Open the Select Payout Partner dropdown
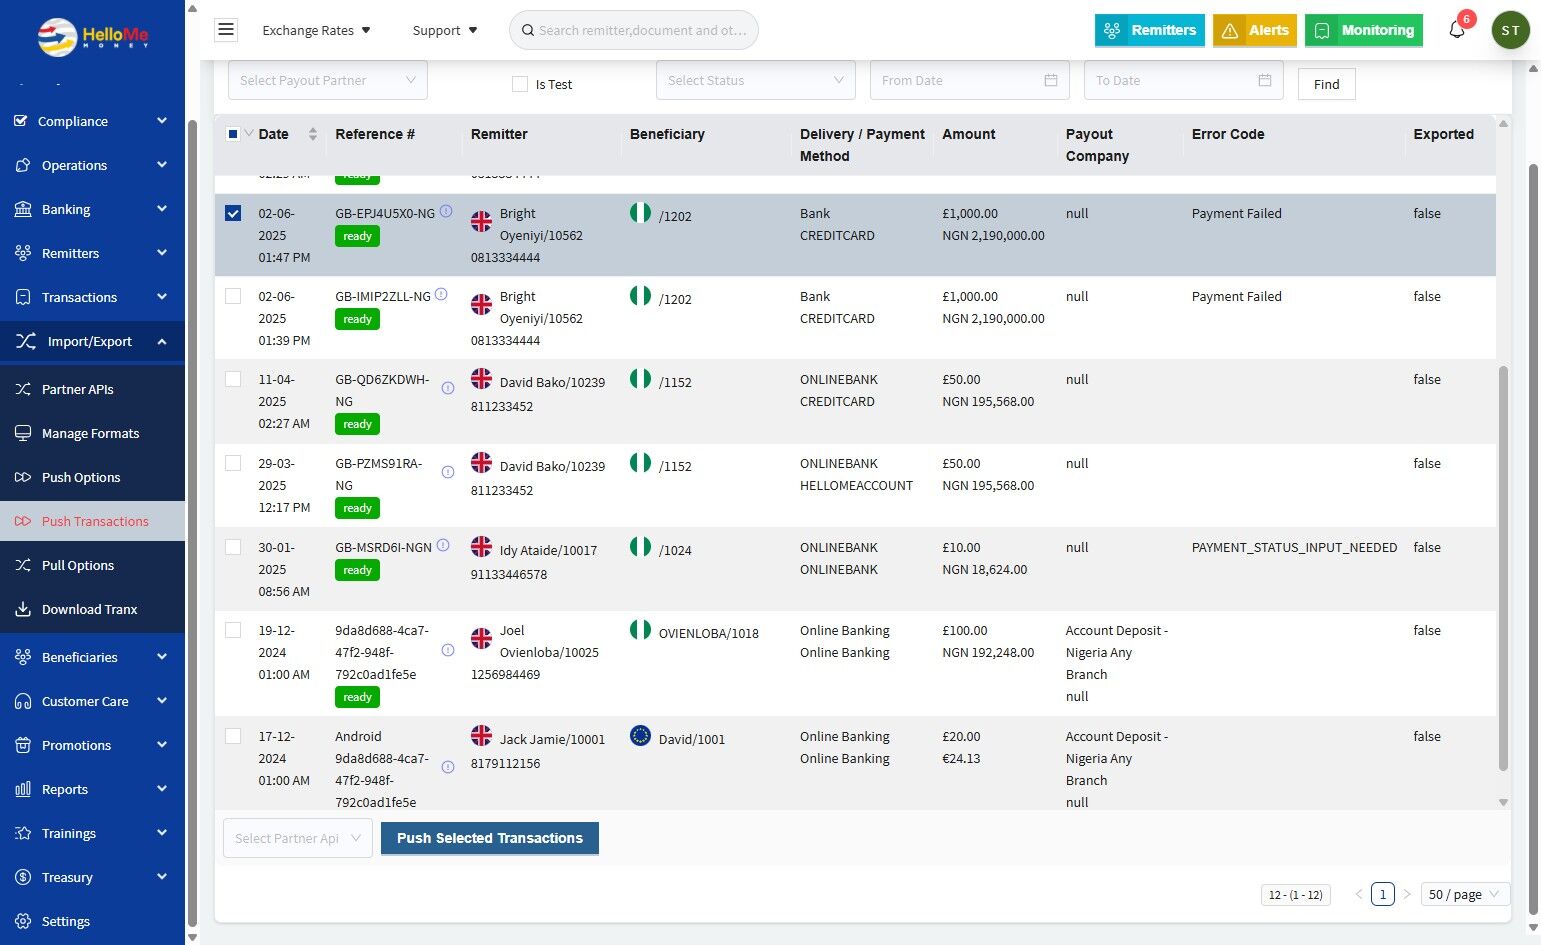 [x=327, y=80]
